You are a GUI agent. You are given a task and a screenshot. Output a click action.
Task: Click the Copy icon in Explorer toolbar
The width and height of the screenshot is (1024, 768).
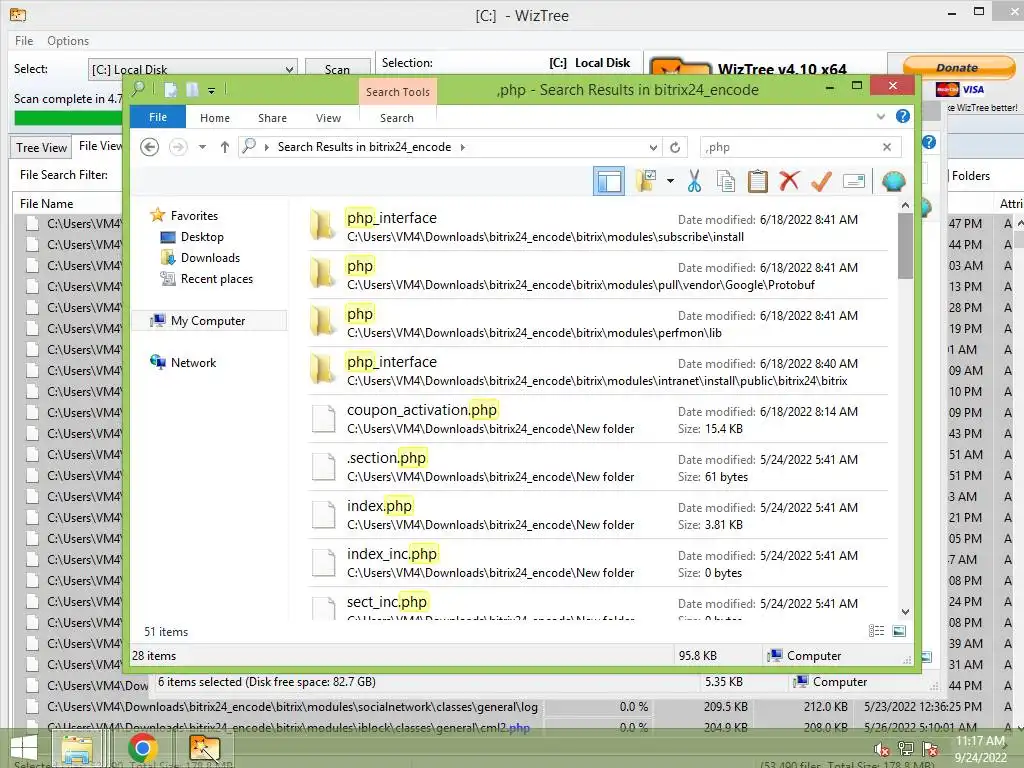click(x=726, y=181)
